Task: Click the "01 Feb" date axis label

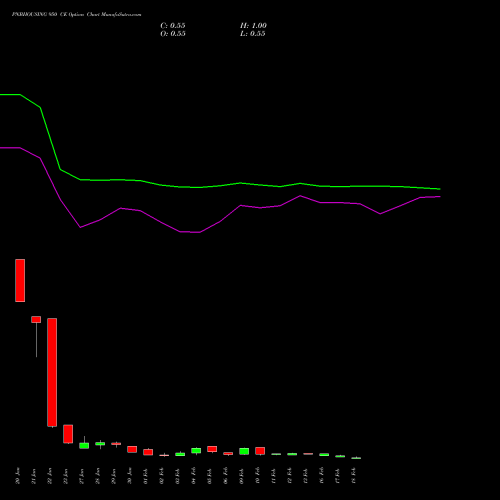Action: pyautogui.click(x=146, y=476)
